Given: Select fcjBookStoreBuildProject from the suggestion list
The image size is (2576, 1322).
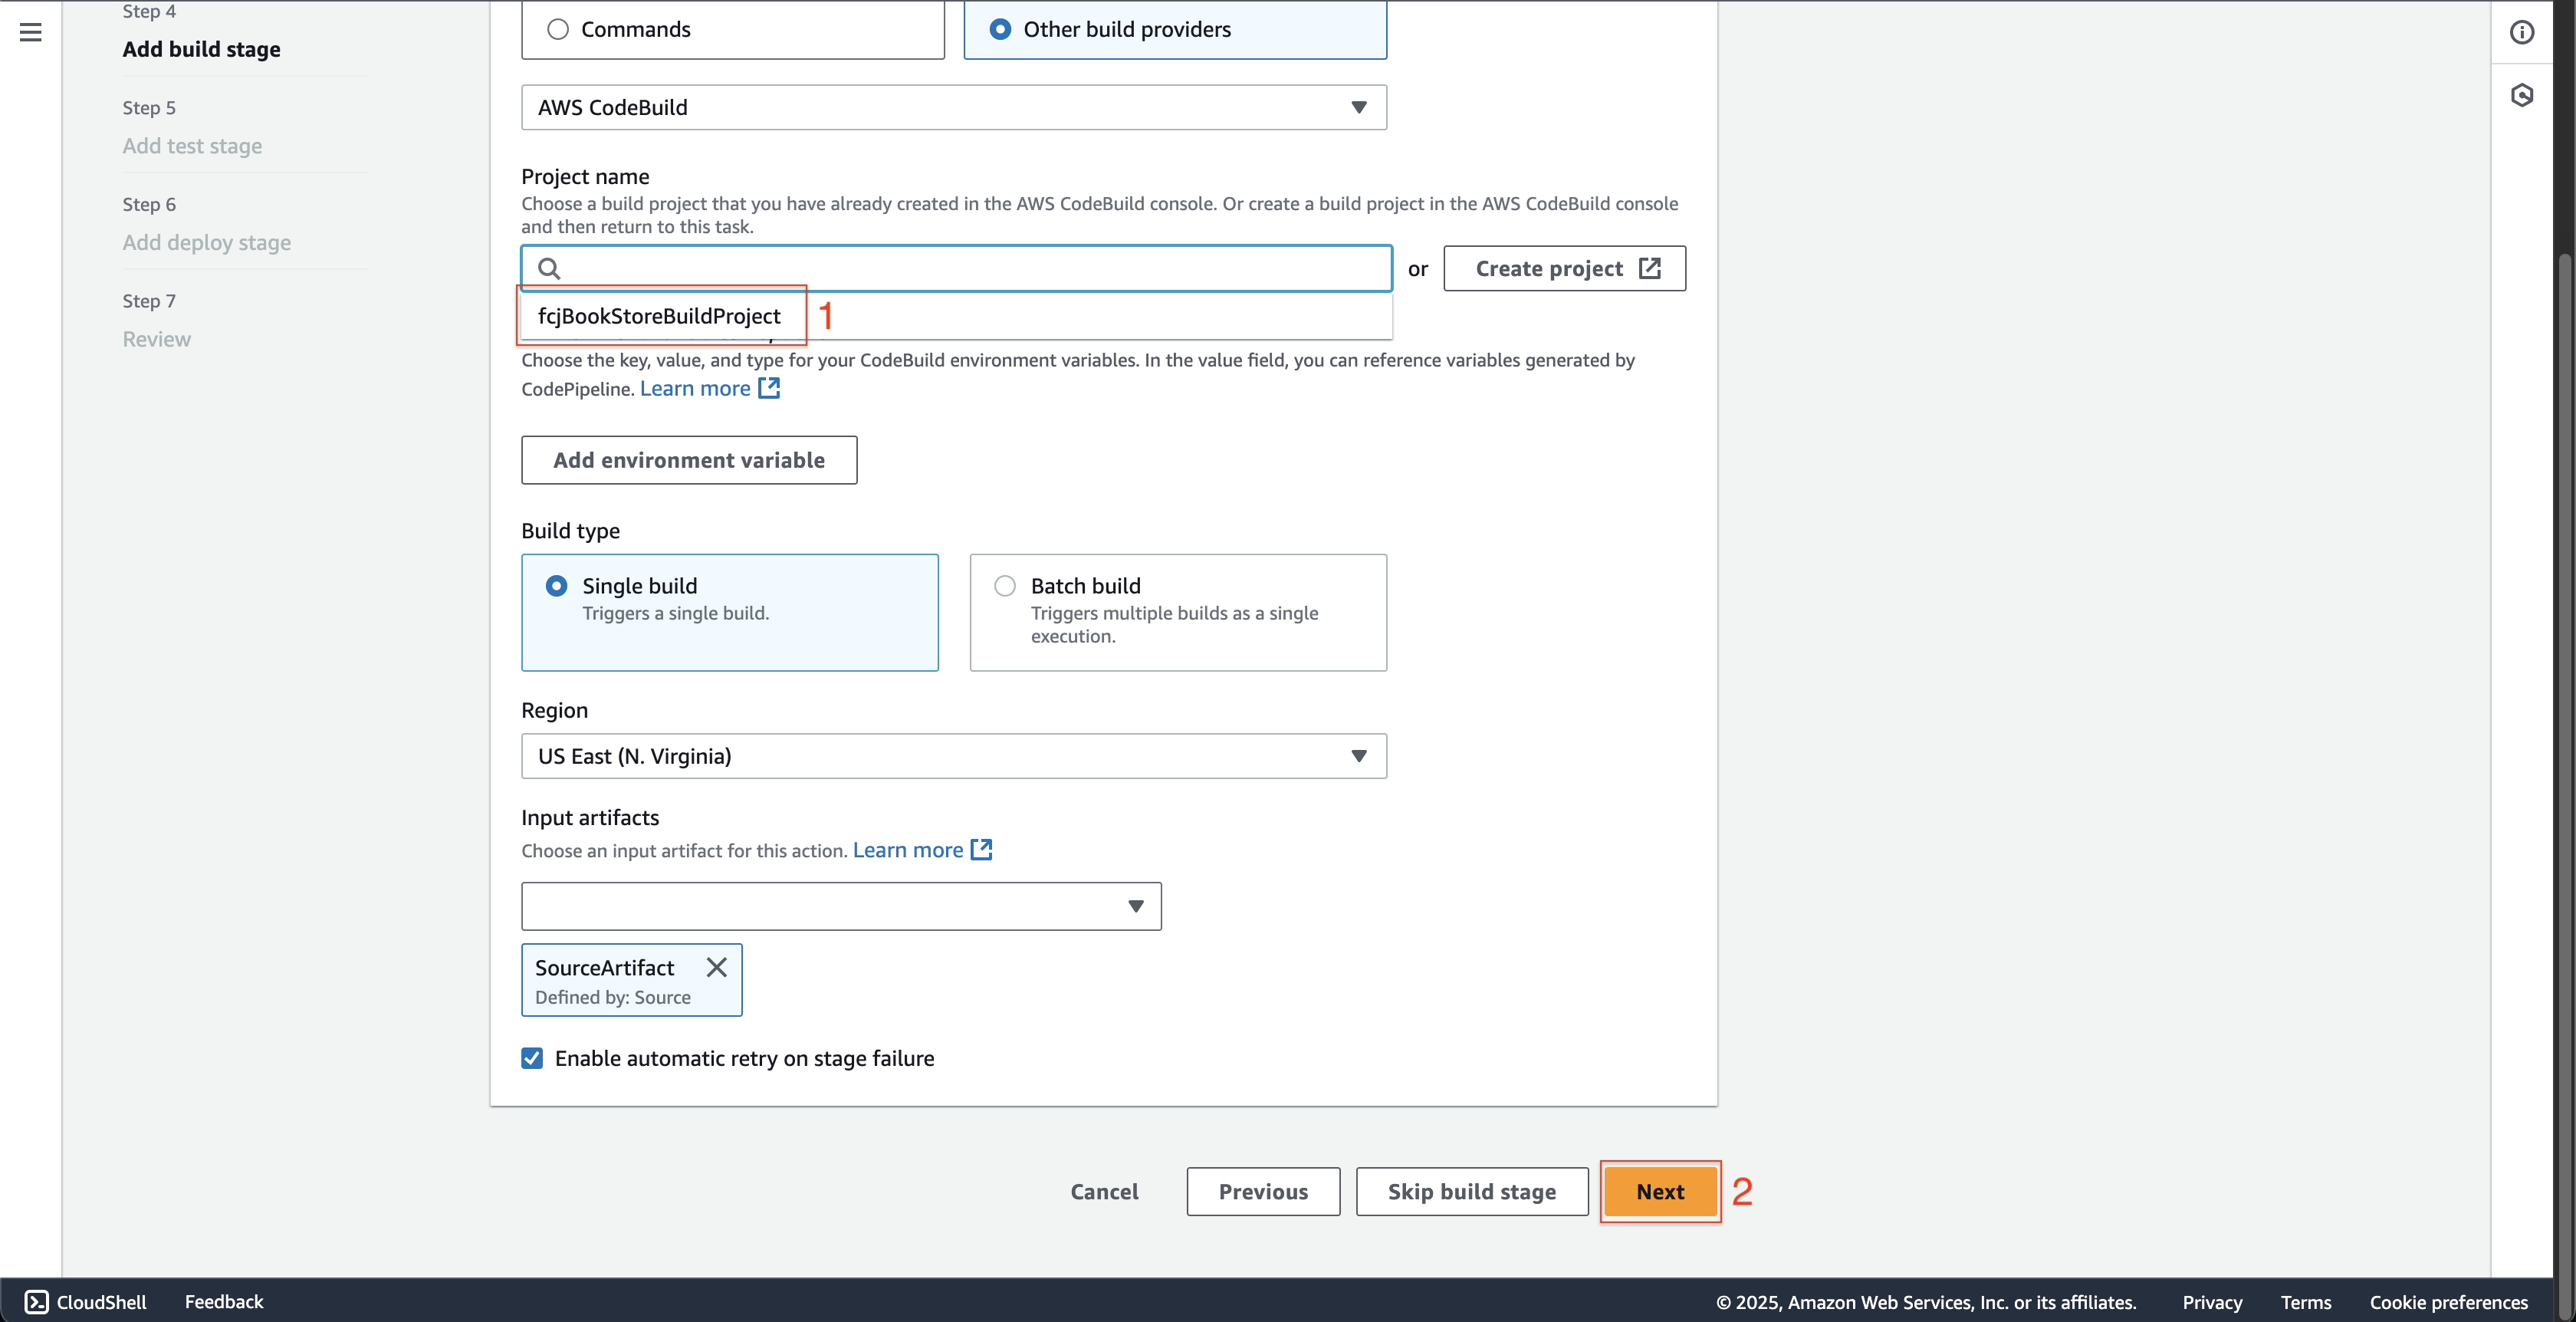Looking at the screenshot, I should click(659, 316).
